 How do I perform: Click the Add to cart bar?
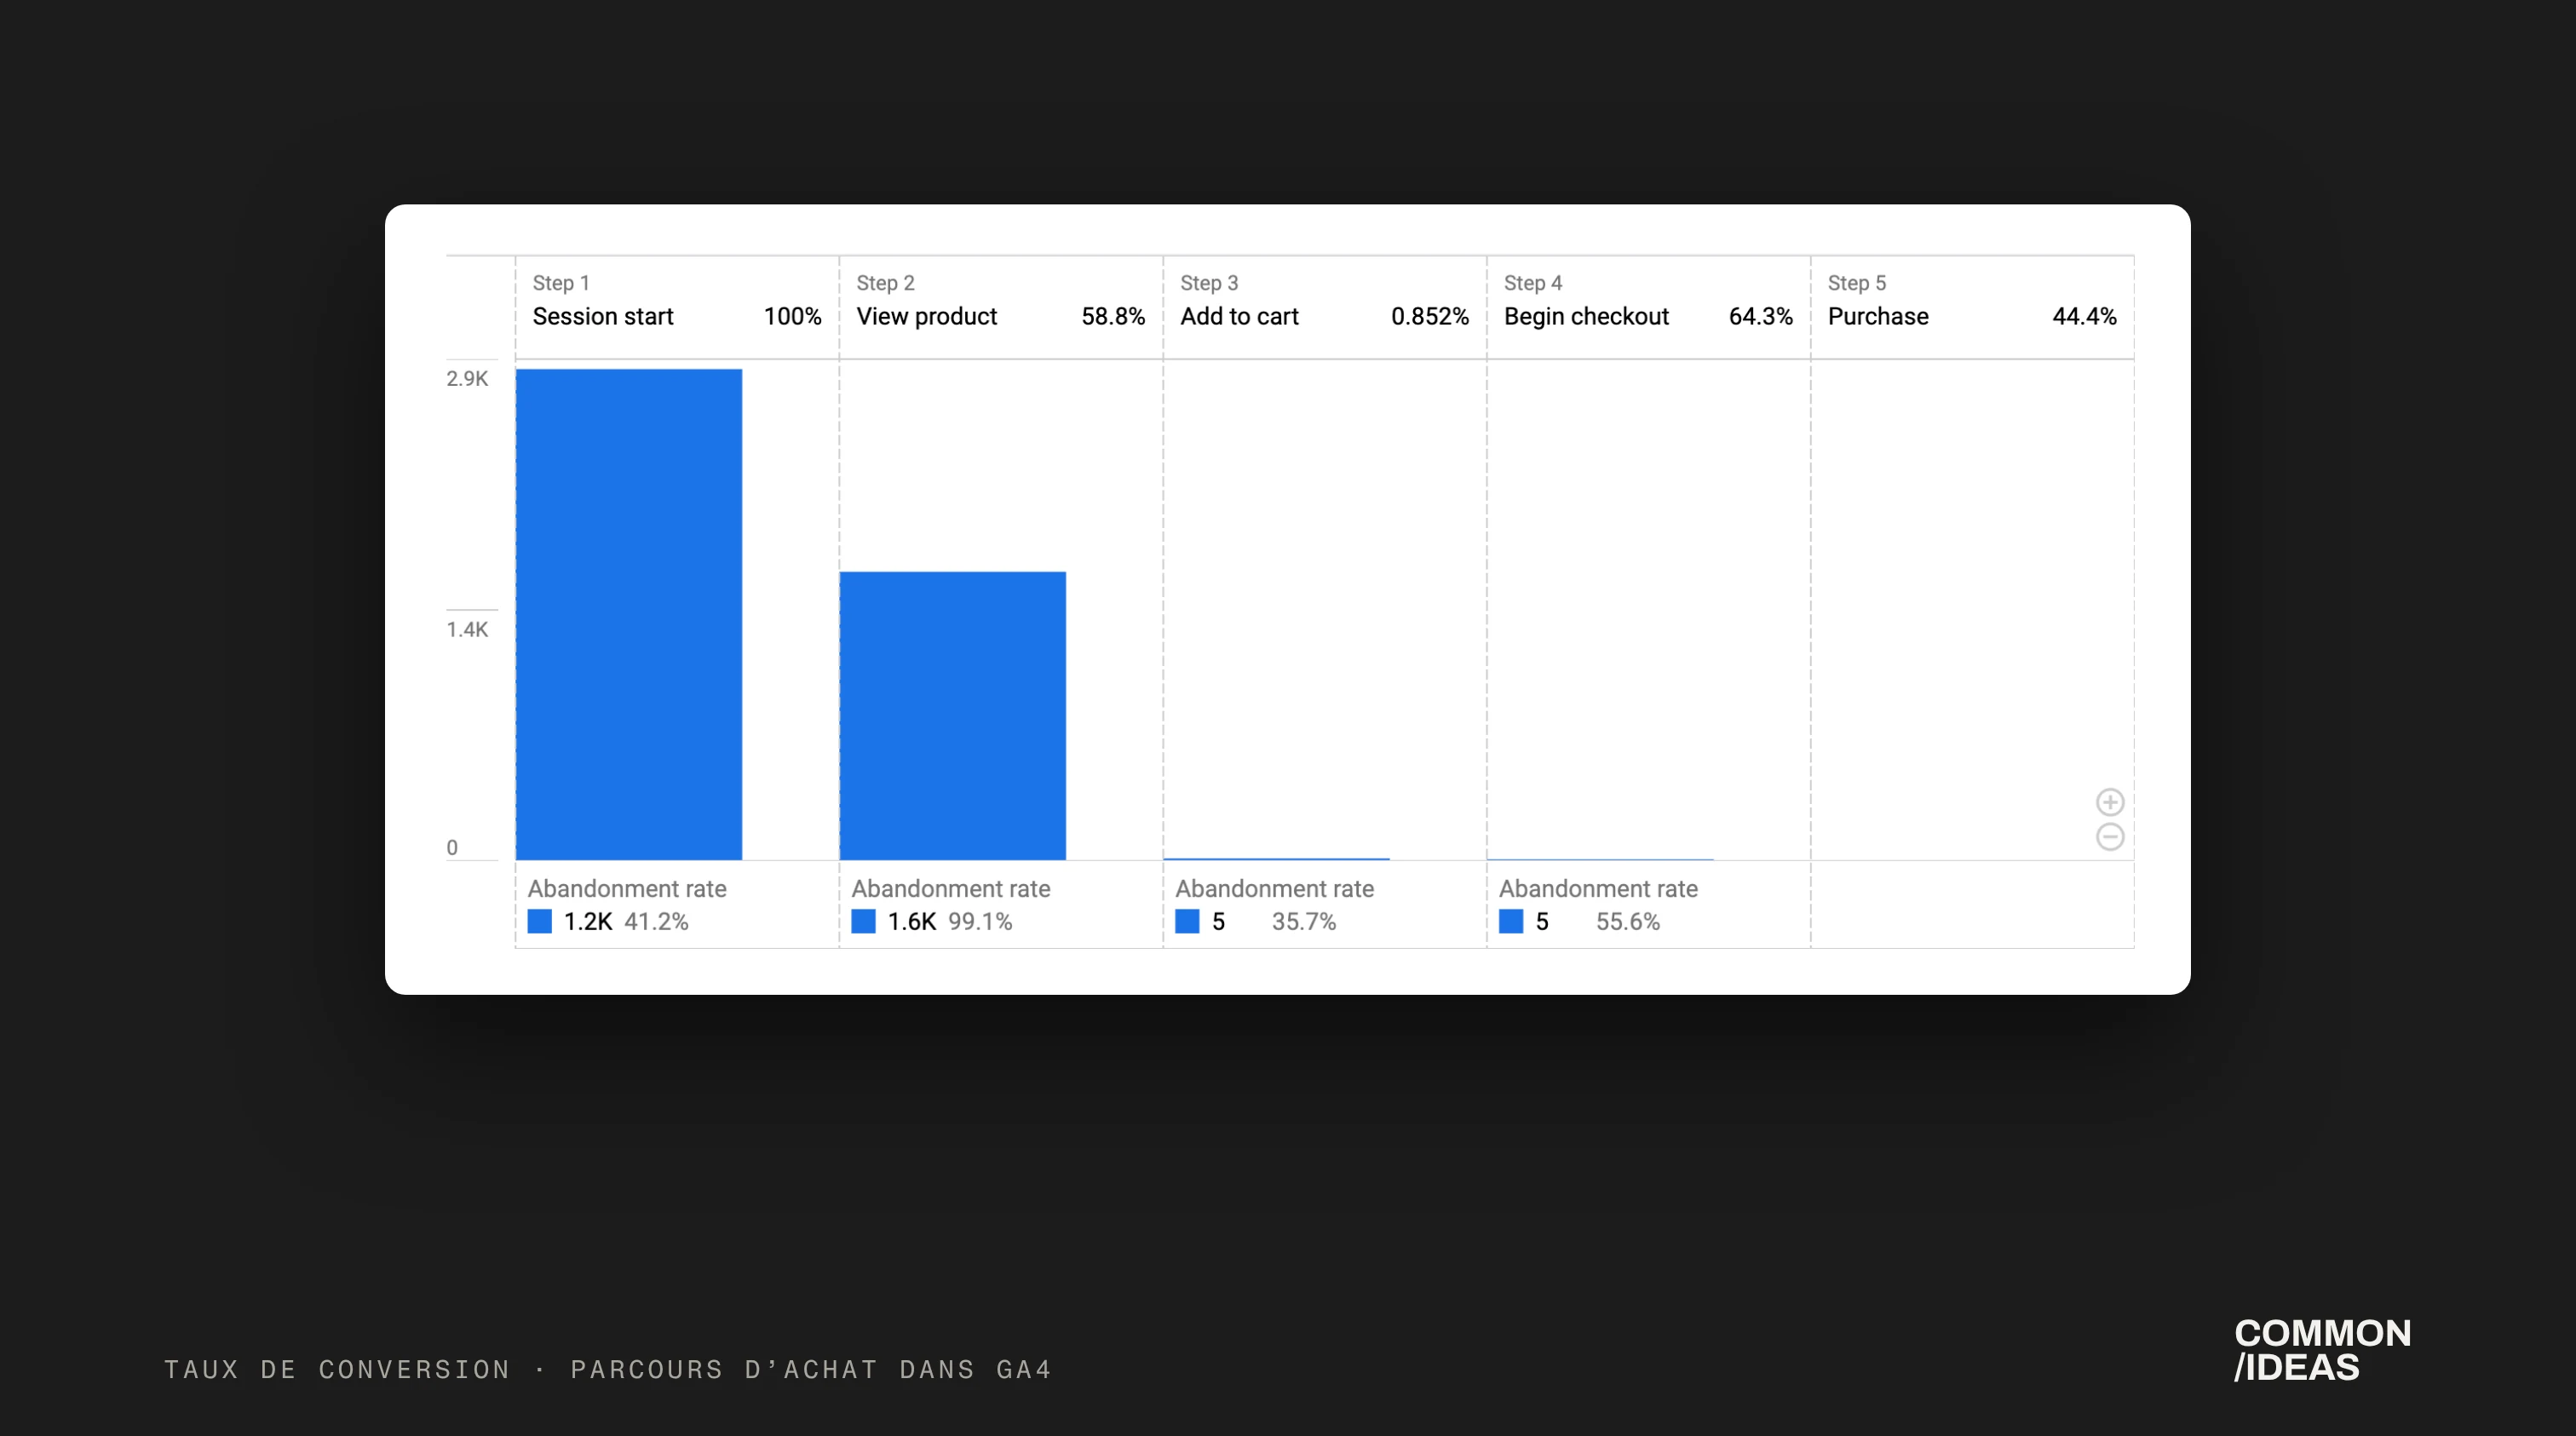tap(1277, 858)
